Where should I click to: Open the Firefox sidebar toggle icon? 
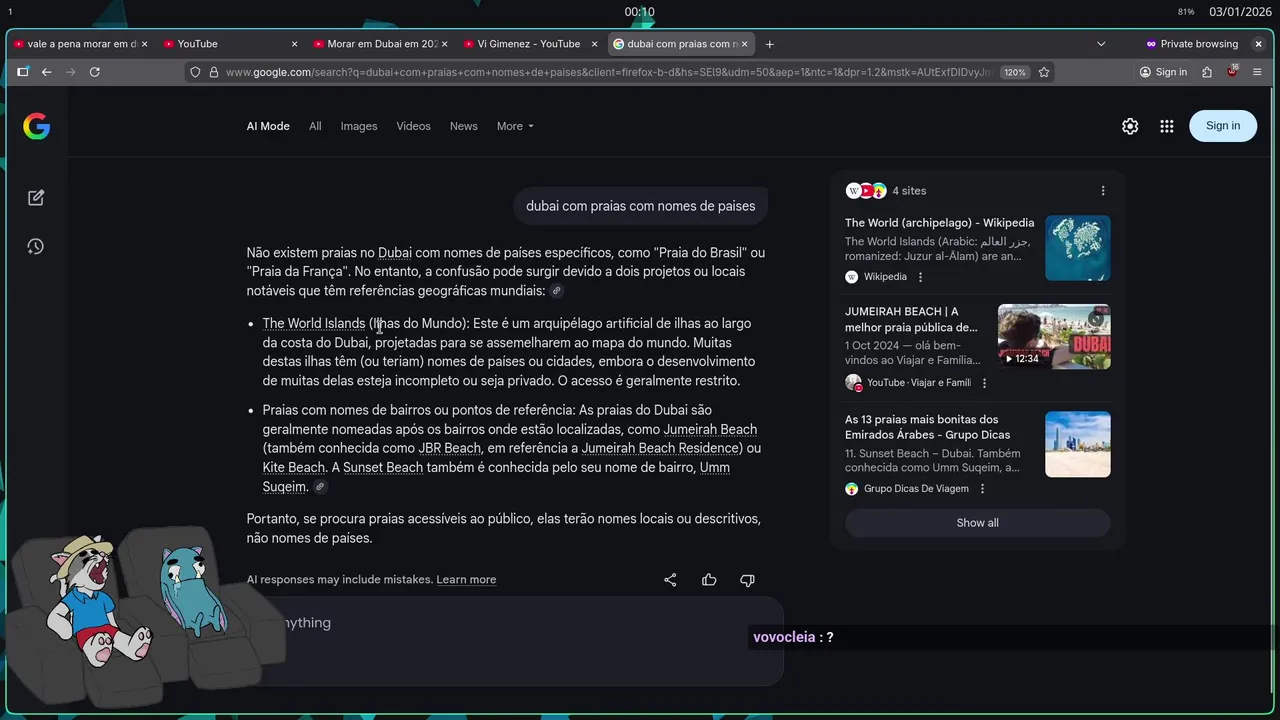click(22, 72)
